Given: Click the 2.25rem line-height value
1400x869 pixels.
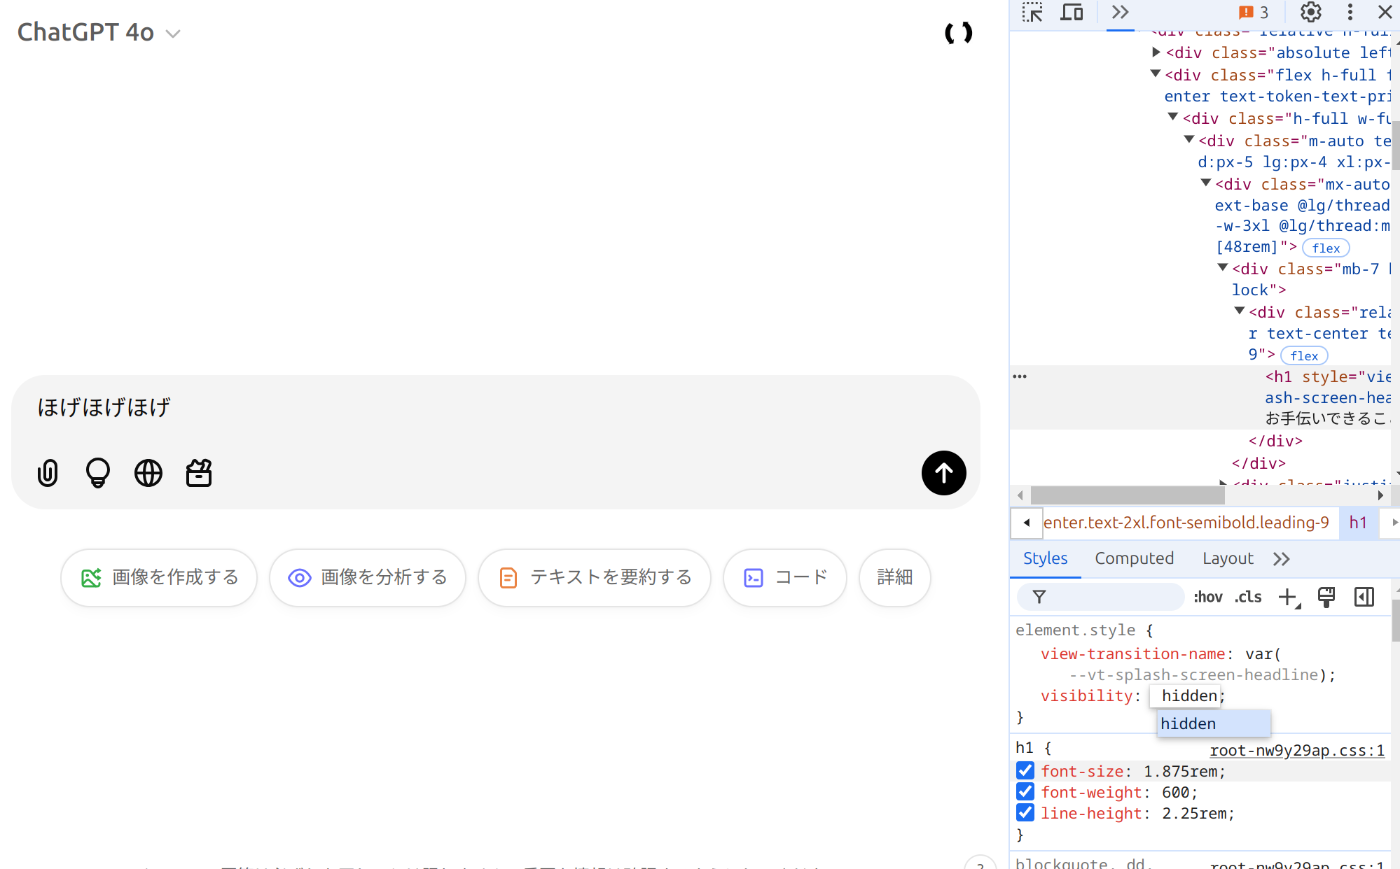Looking at the screenshot, I should [x=1194, y=813].
